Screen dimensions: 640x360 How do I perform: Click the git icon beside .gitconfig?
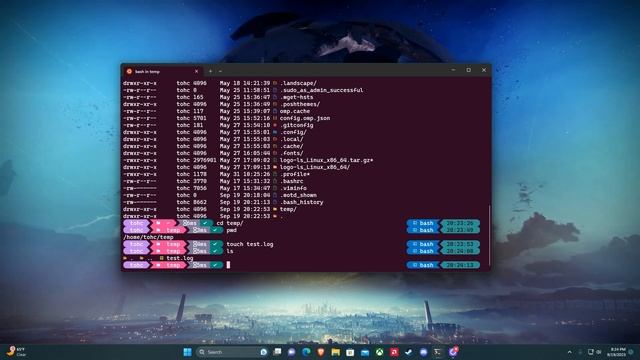(x=275, y=125)
